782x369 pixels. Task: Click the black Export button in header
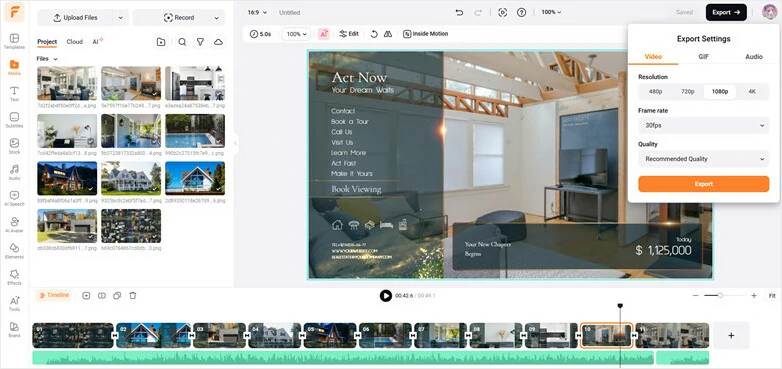[x=726, y=12]
